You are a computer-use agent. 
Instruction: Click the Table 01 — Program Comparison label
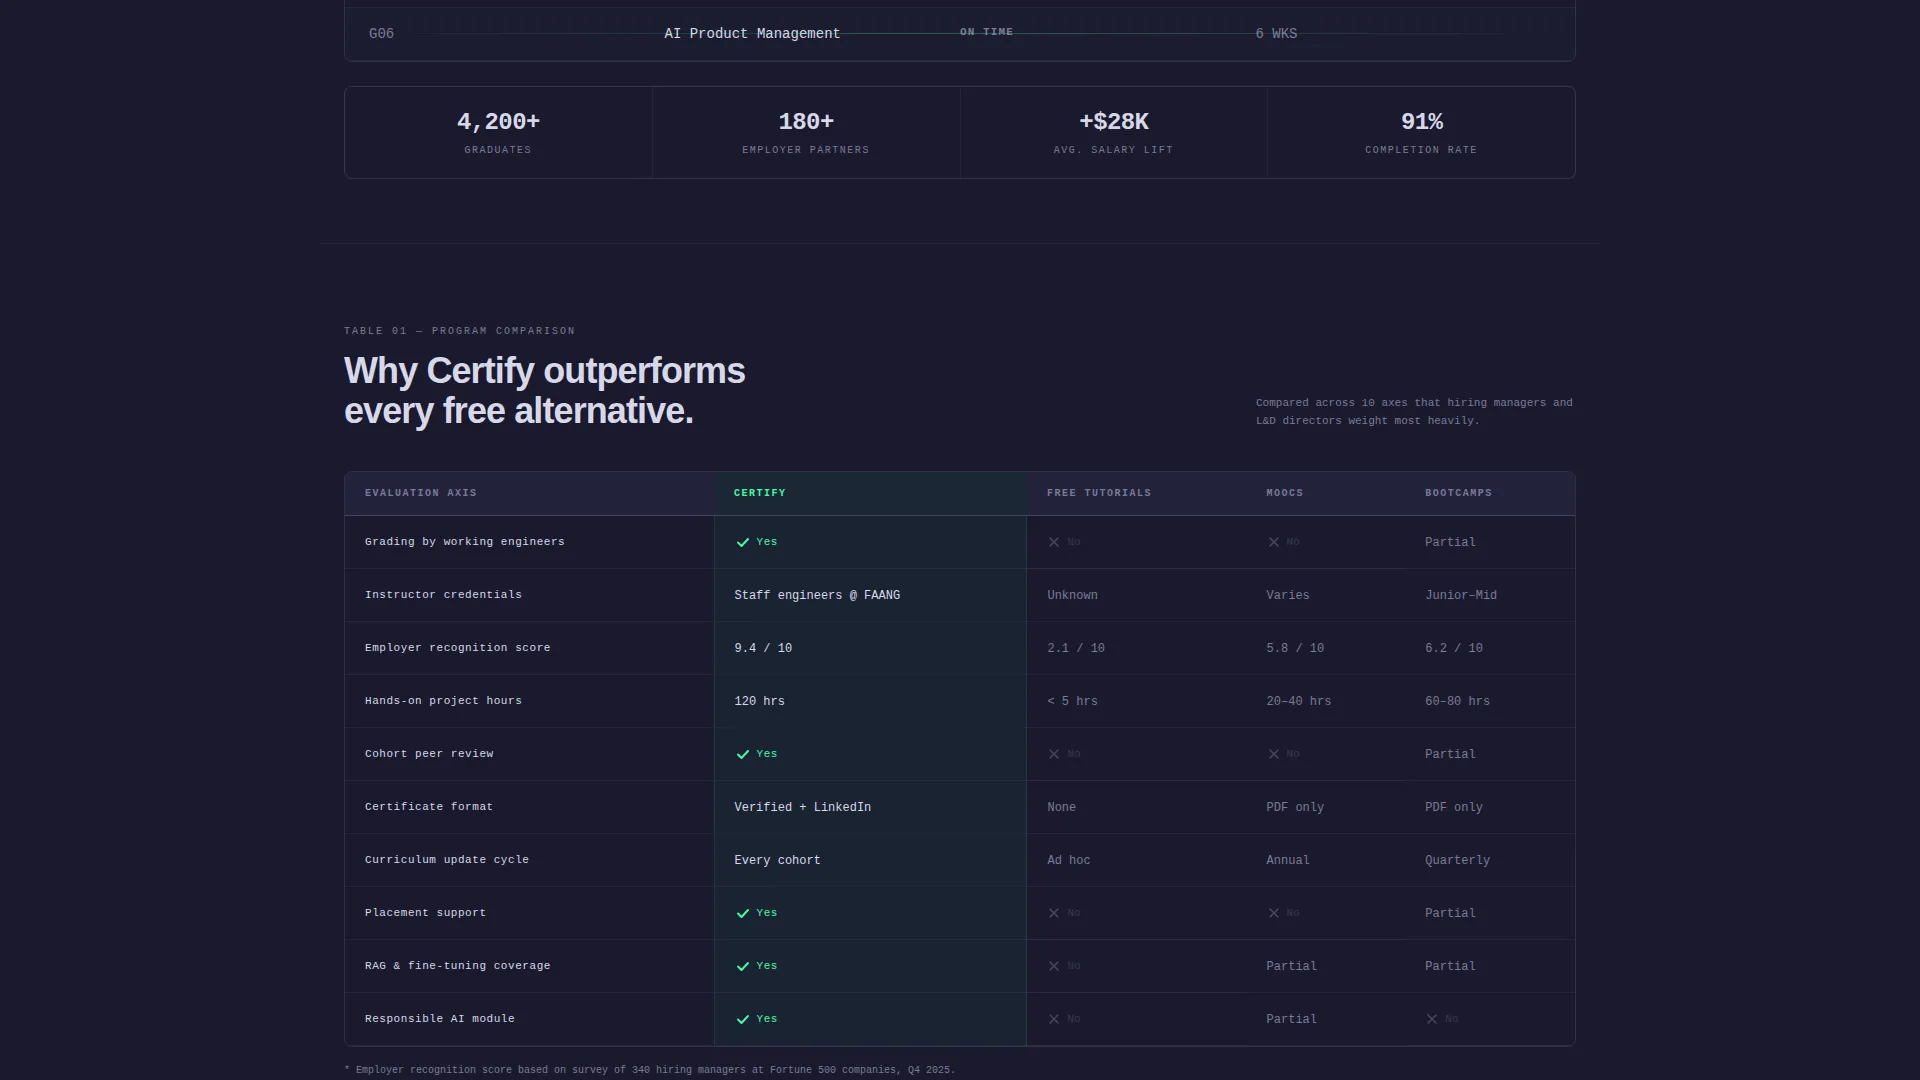click(x=459, y=331)
